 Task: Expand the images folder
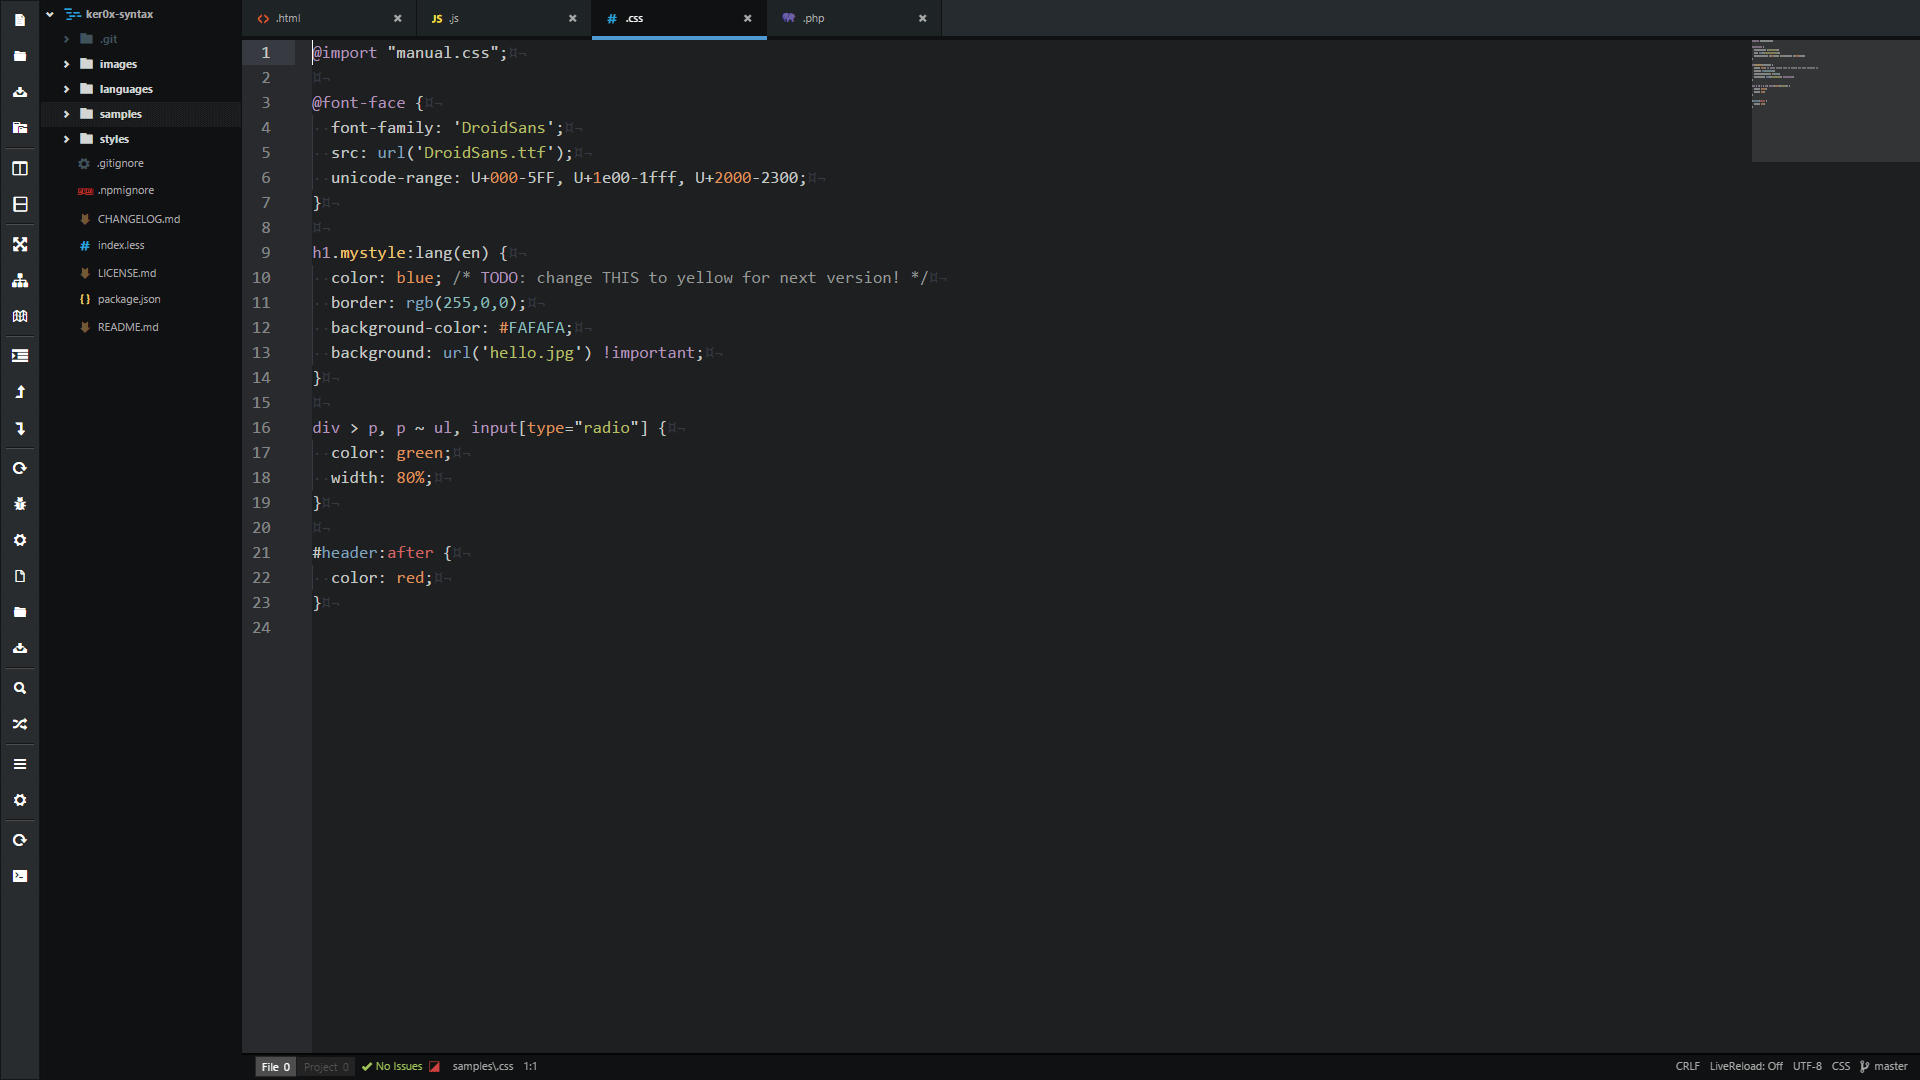click(x=67, y=64)
